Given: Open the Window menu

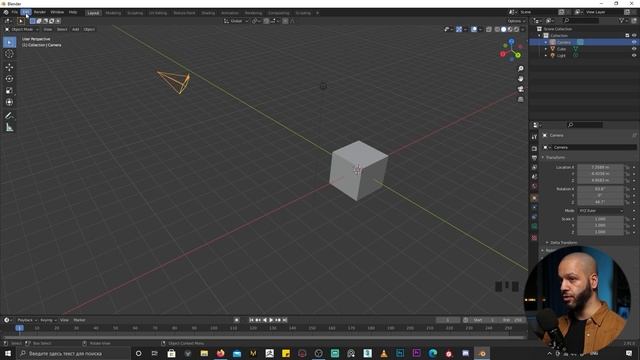Looking at the screenshot, I should point(57,12).
